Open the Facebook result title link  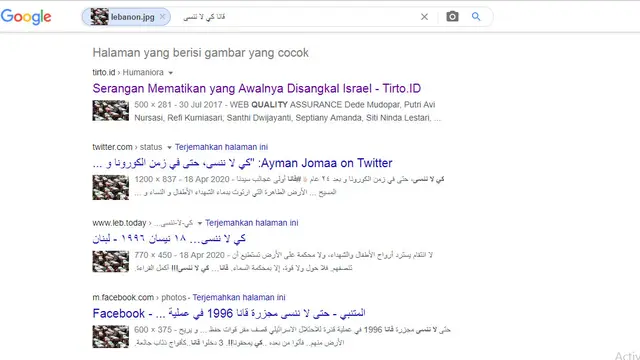click(x=229, y=313)
